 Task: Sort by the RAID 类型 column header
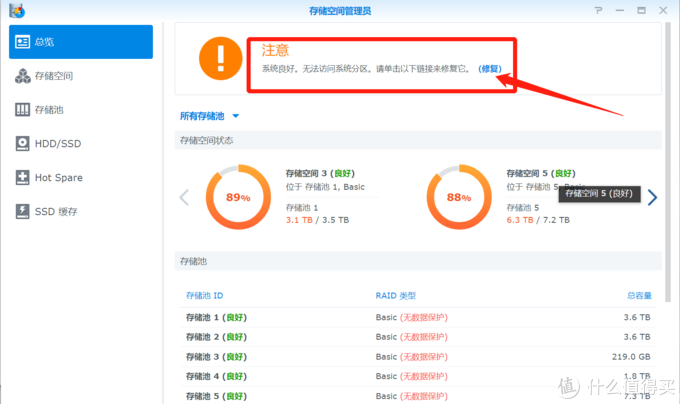[395, 296]
